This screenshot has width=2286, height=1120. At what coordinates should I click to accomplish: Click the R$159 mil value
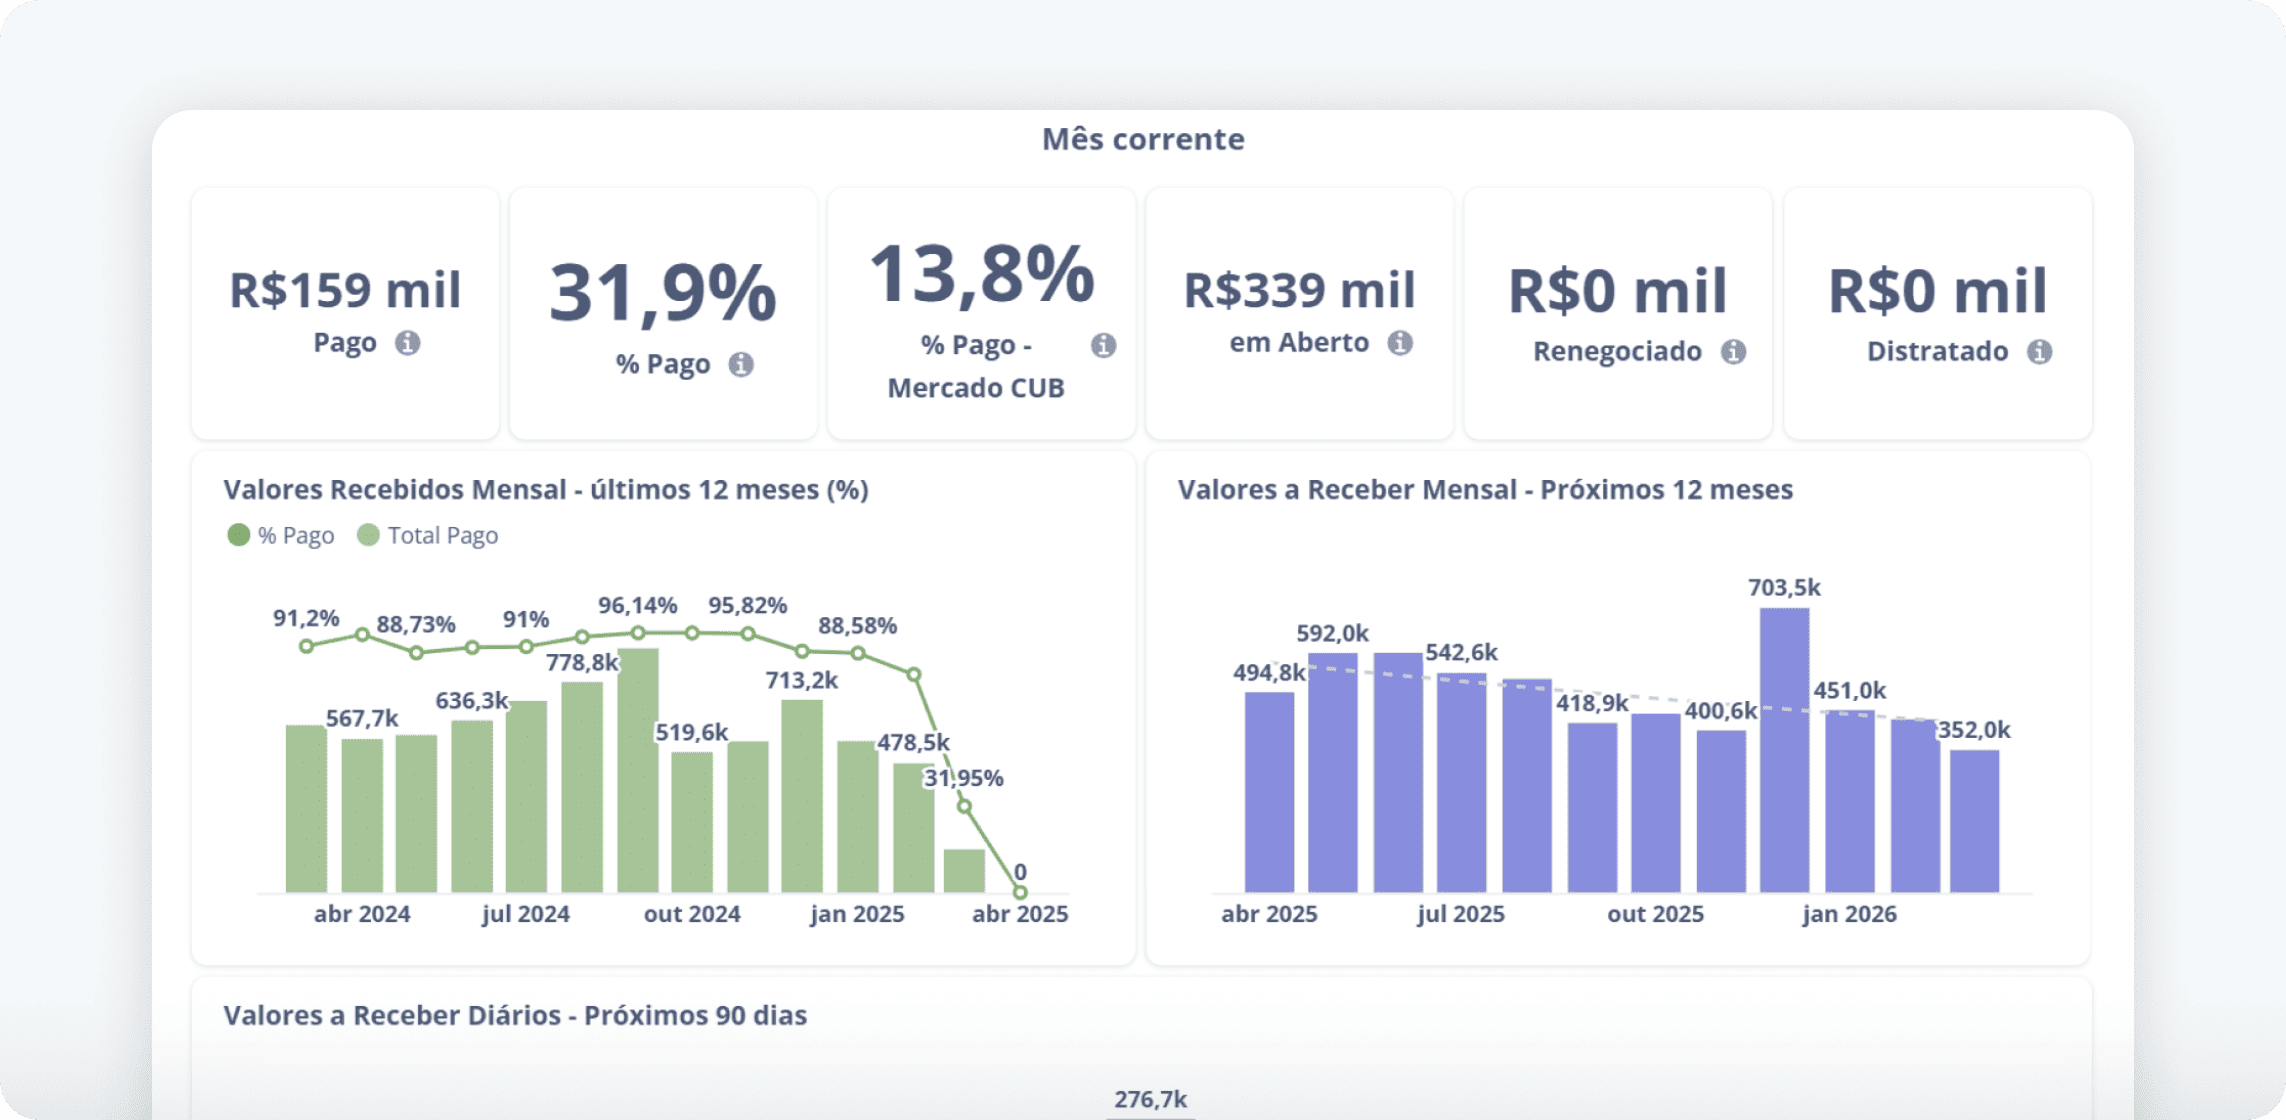(x=345, y=290)
